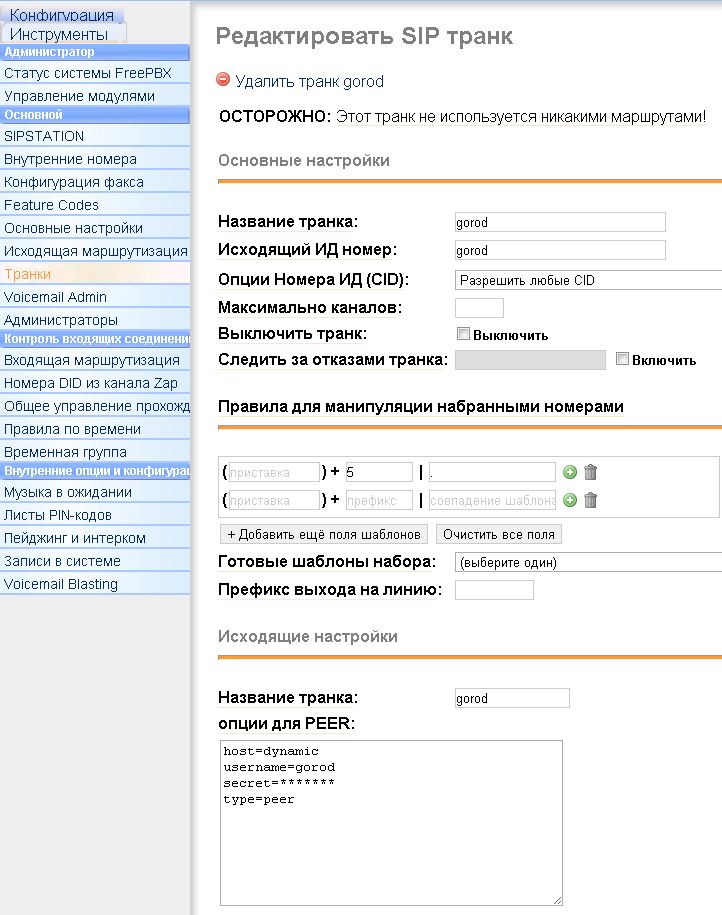
Task: Click green add icon in first dial rule row
Action: point(570,472)
